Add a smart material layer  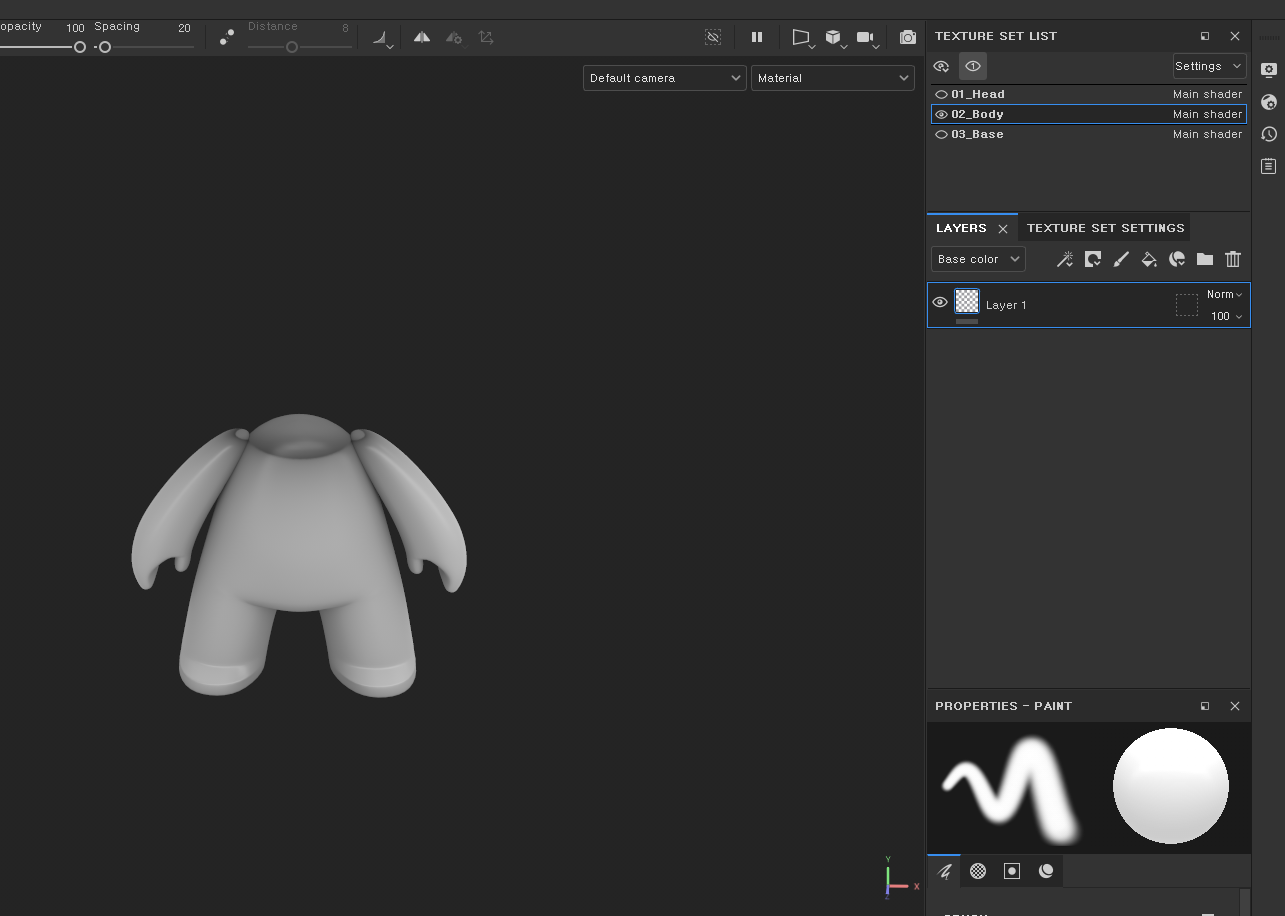click(1177, 259)
